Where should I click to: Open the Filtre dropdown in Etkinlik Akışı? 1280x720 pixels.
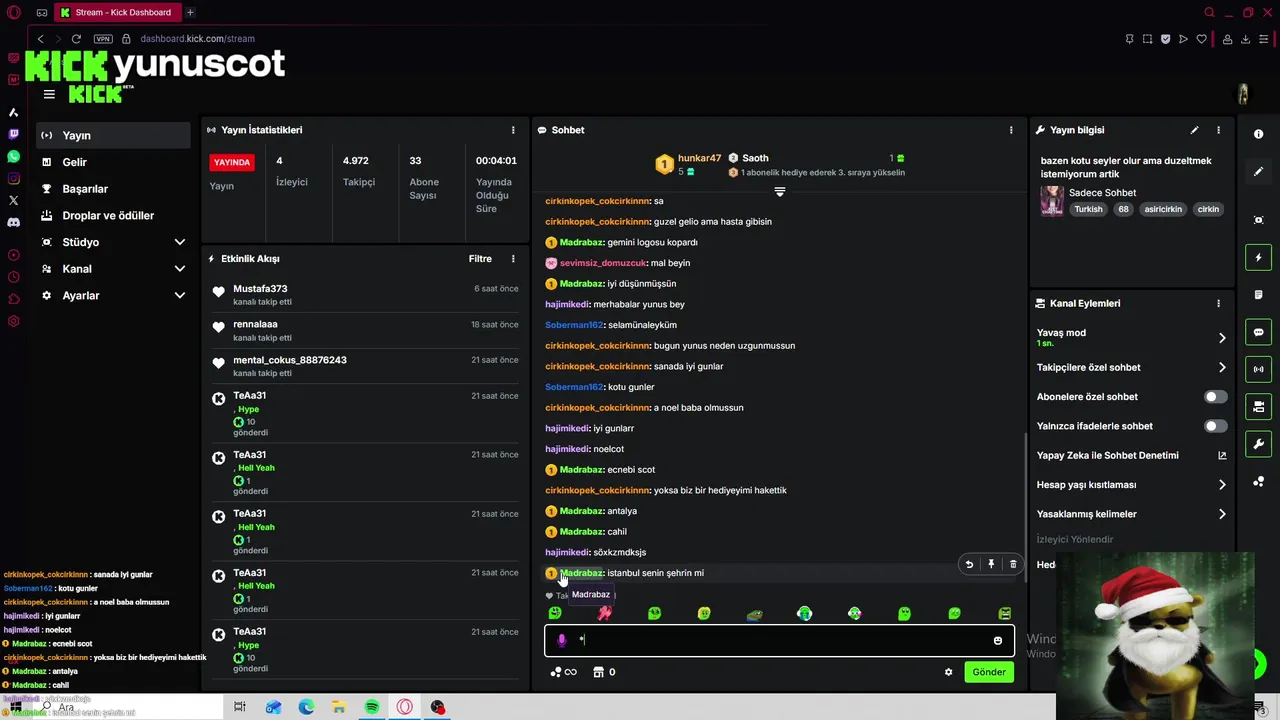480,259
